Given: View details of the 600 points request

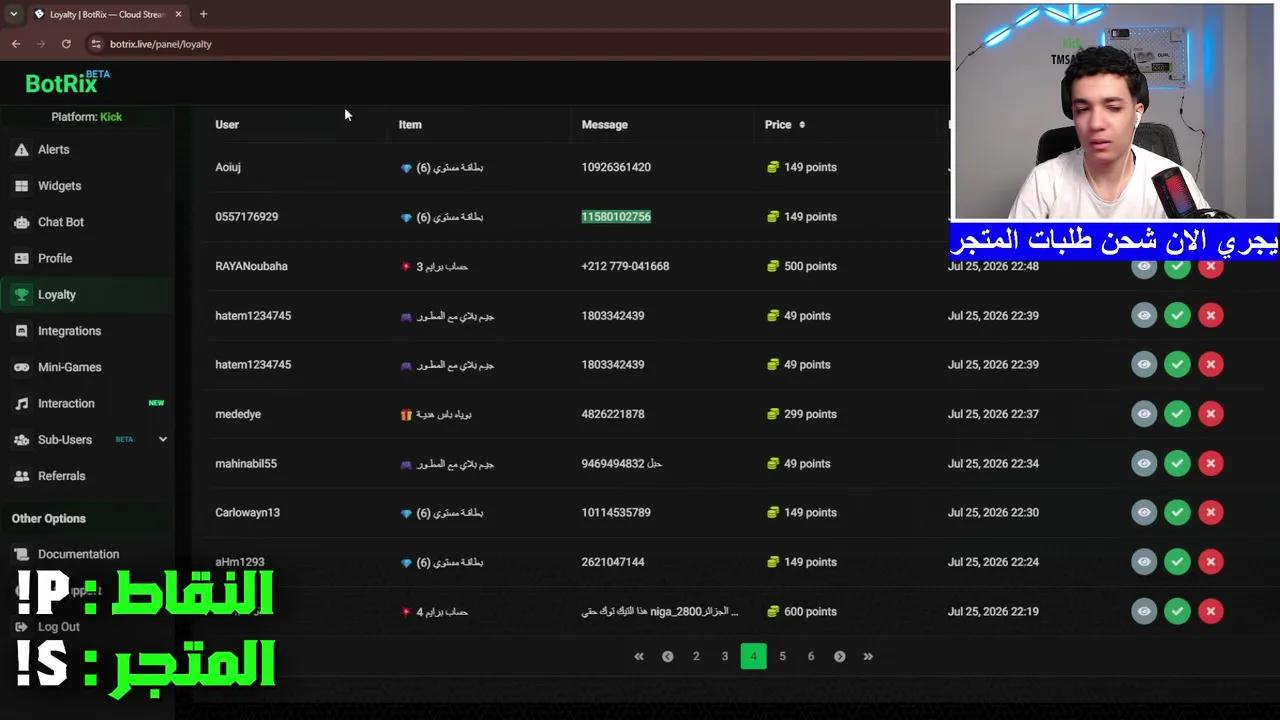Looking at the screenshot, I should [x=1144, y=611].
